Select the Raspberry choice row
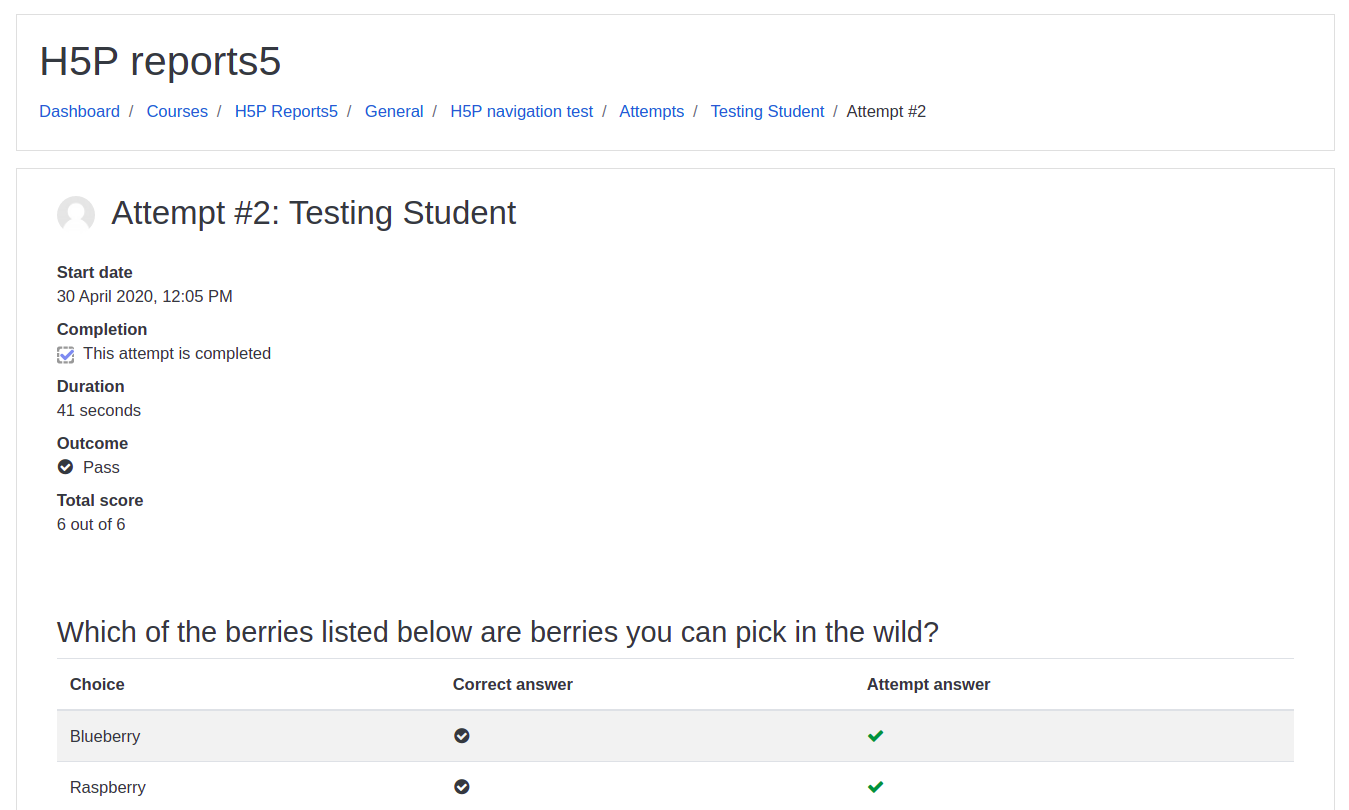 675,787
